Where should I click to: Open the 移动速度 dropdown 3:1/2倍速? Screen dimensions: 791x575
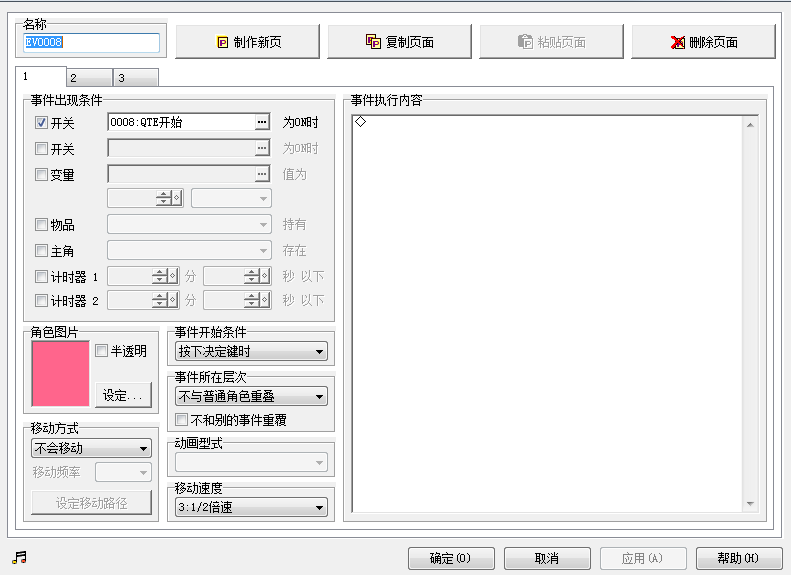[251, 507]
